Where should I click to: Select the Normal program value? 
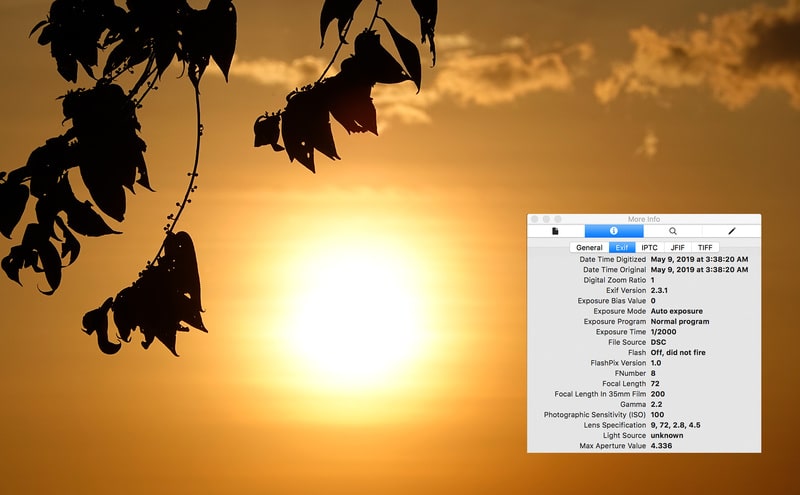[680, 321]
